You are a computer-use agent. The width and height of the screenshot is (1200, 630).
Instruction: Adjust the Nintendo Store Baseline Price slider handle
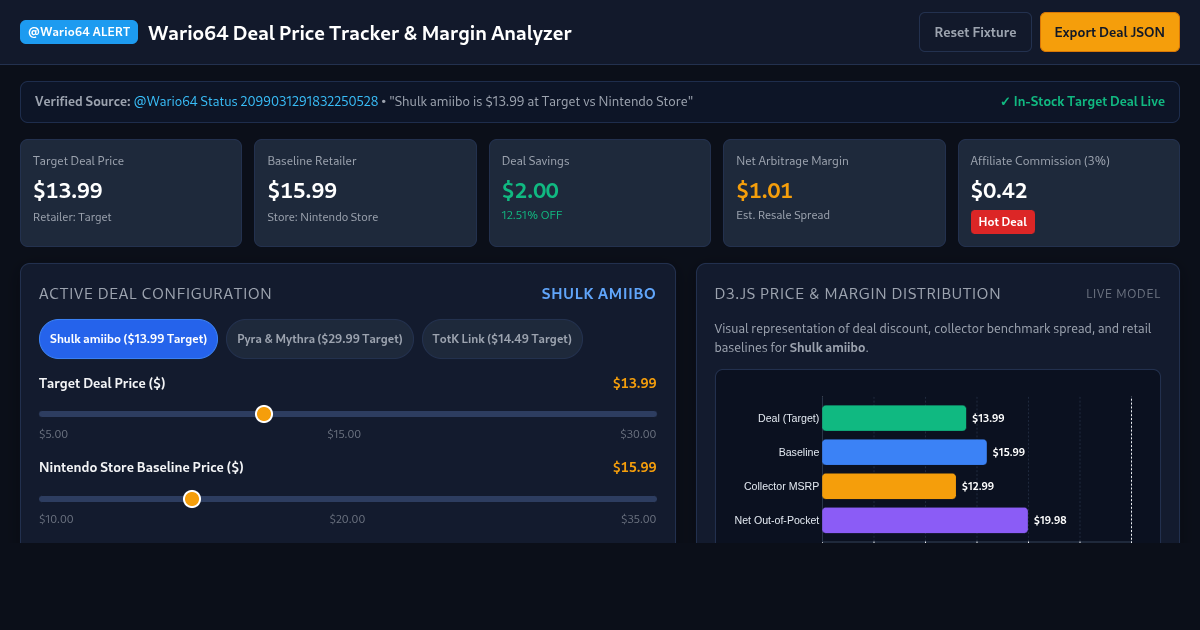click(192, 499)
